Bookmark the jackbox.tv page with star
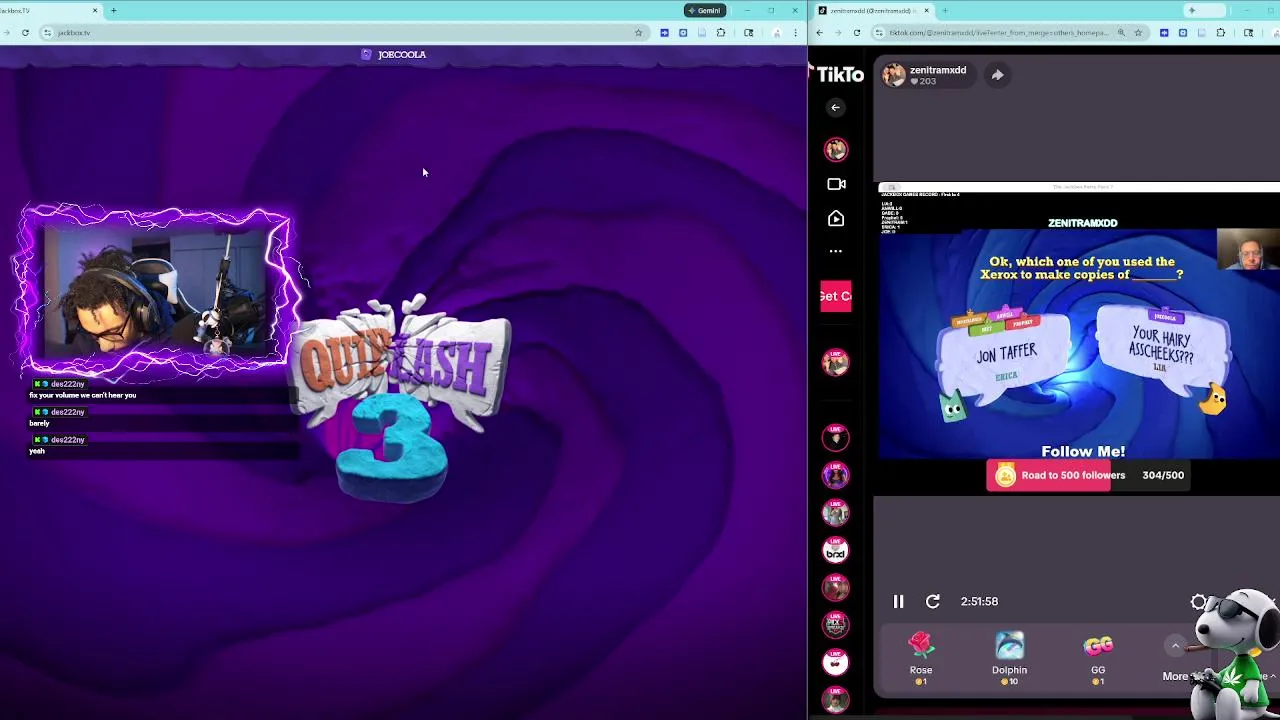 tap(638, 33)
